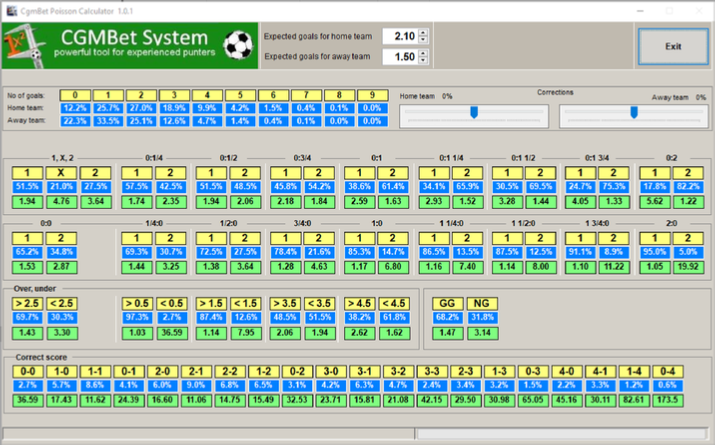This screenshot has width=715, height=445.
Task: Click the 0-0 correct score cell
Action: click(x=28, y=369)
